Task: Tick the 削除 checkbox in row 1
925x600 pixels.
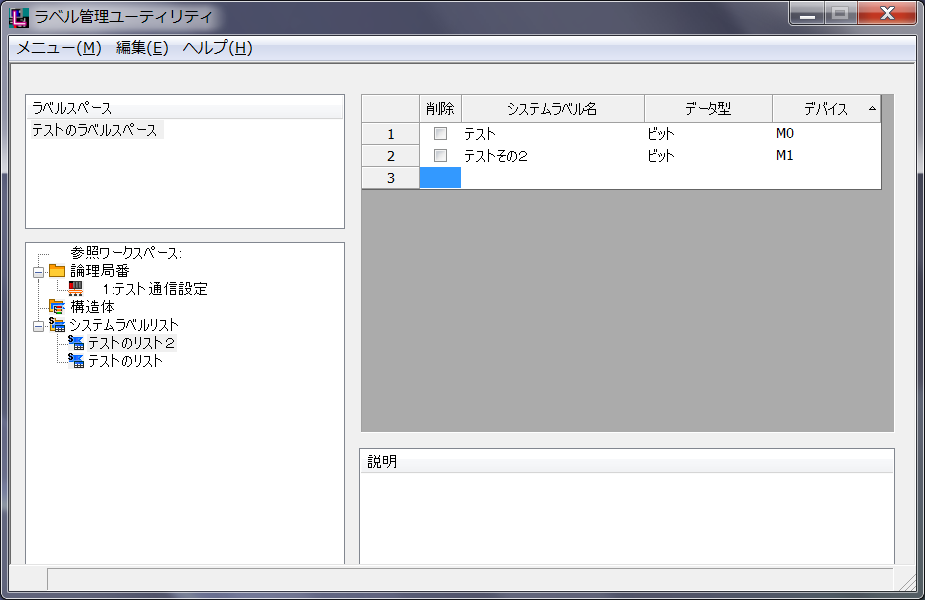Action: point(440,133)
